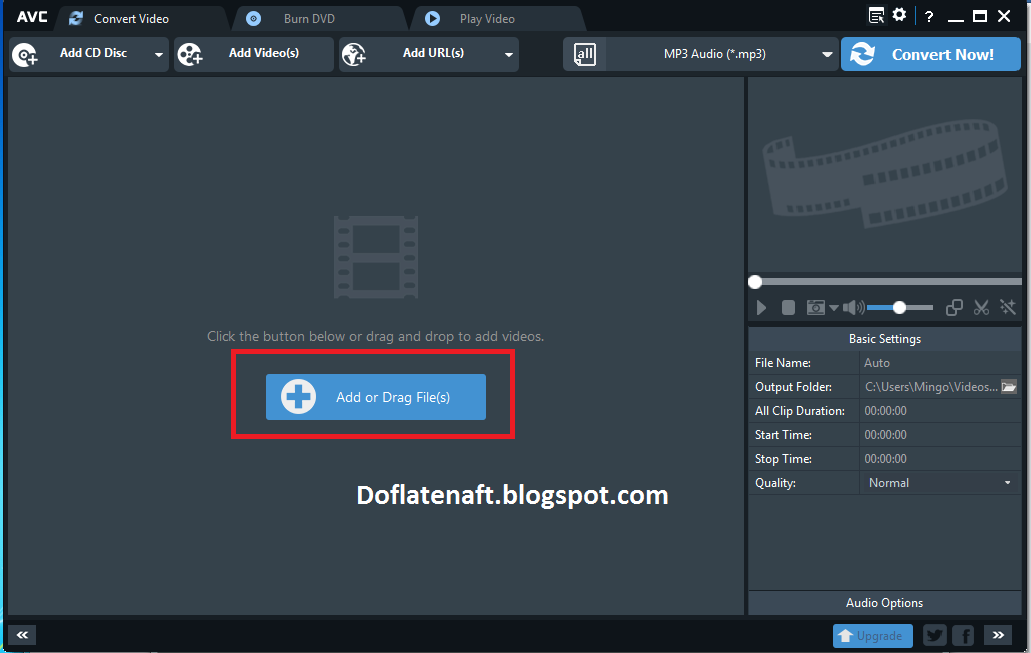Screen dimensions: 1031x653
Task: Click the Convert Now refresh arrows icon
Action: coord(862,54)
